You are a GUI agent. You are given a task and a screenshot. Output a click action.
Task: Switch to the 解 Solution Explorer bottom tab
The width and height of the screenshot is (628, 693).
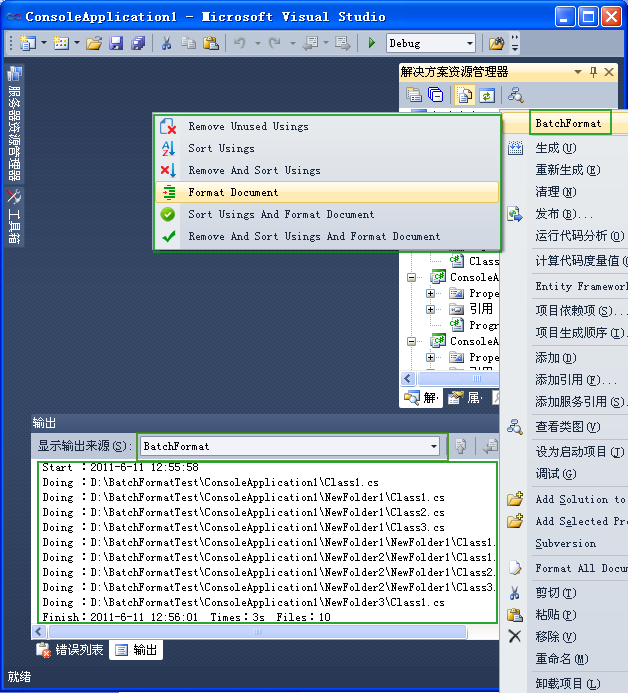click(x=422, y=398)
